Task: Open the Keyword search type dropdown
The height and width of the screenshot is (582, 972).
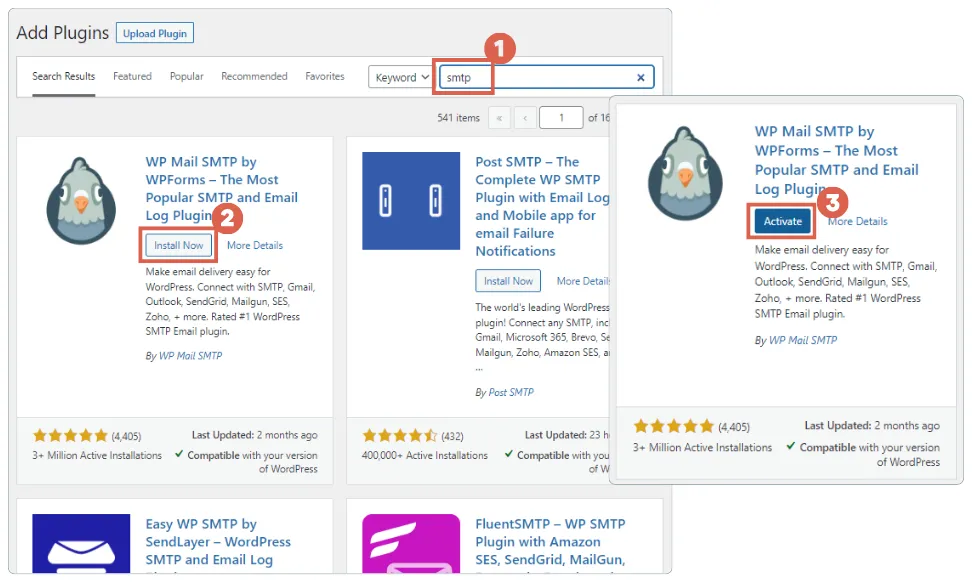Action: click(x=399, y=77)
